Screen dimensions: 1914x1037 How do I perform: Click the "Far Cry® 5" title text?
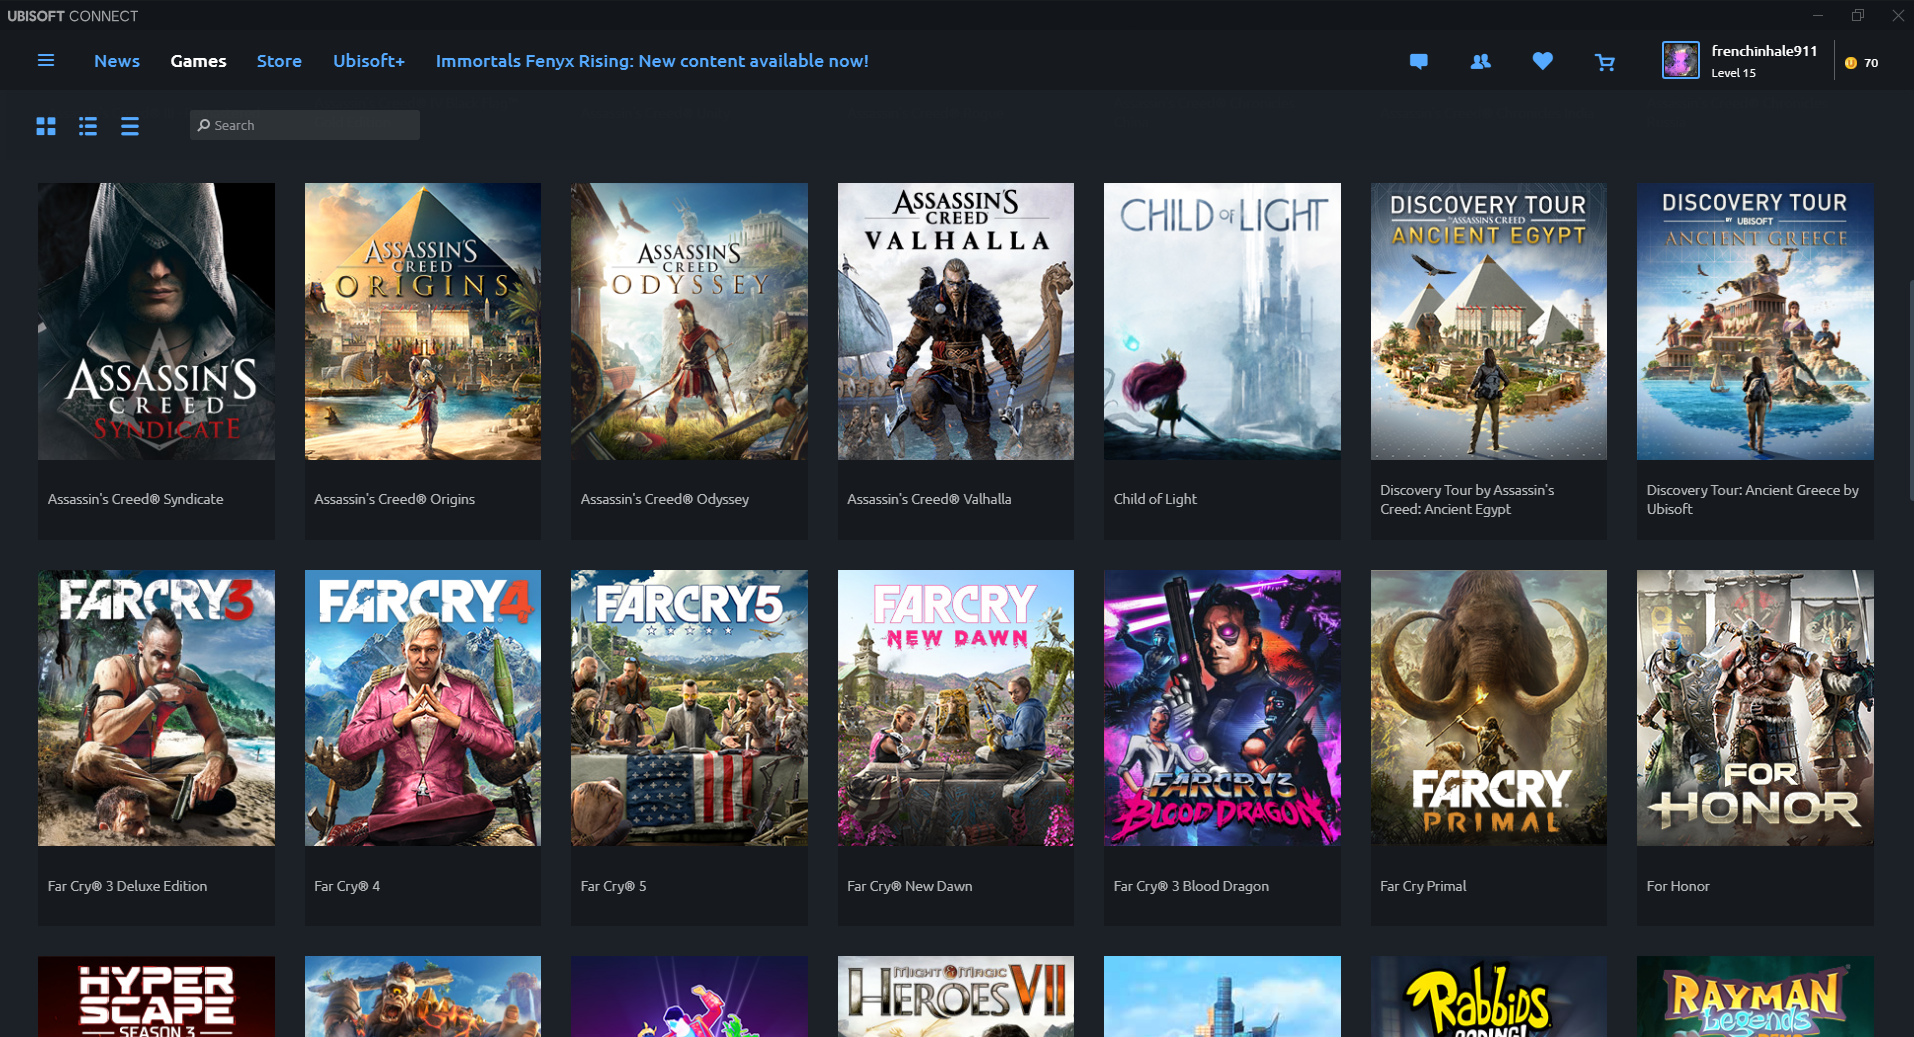613,886
